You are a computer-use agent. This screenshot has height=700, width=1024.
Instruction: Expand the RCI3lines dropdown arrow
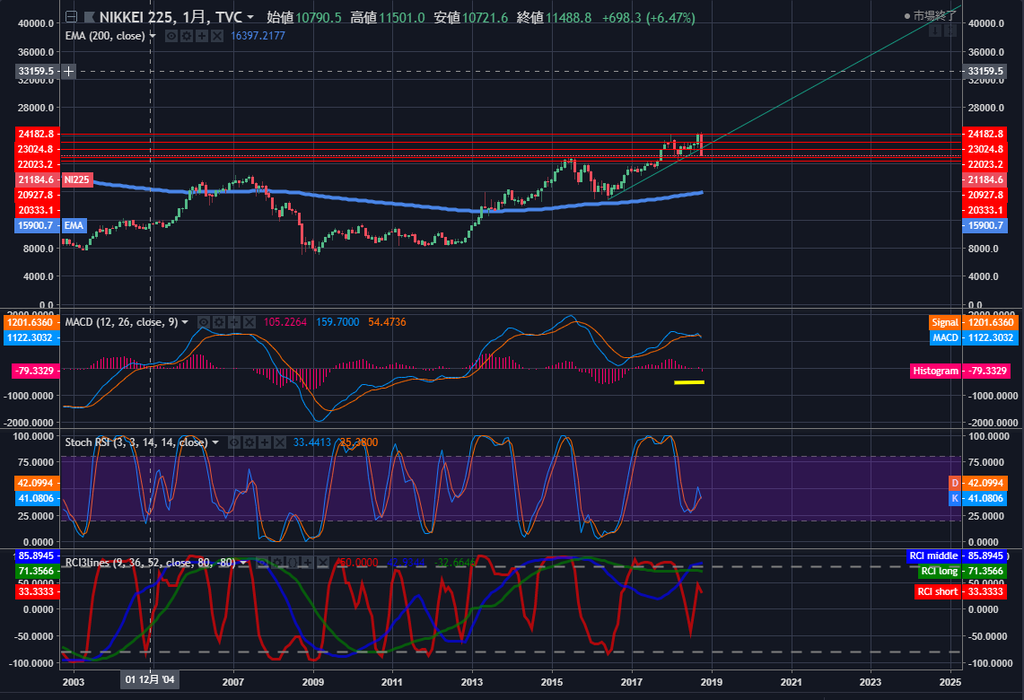point(243,562)
